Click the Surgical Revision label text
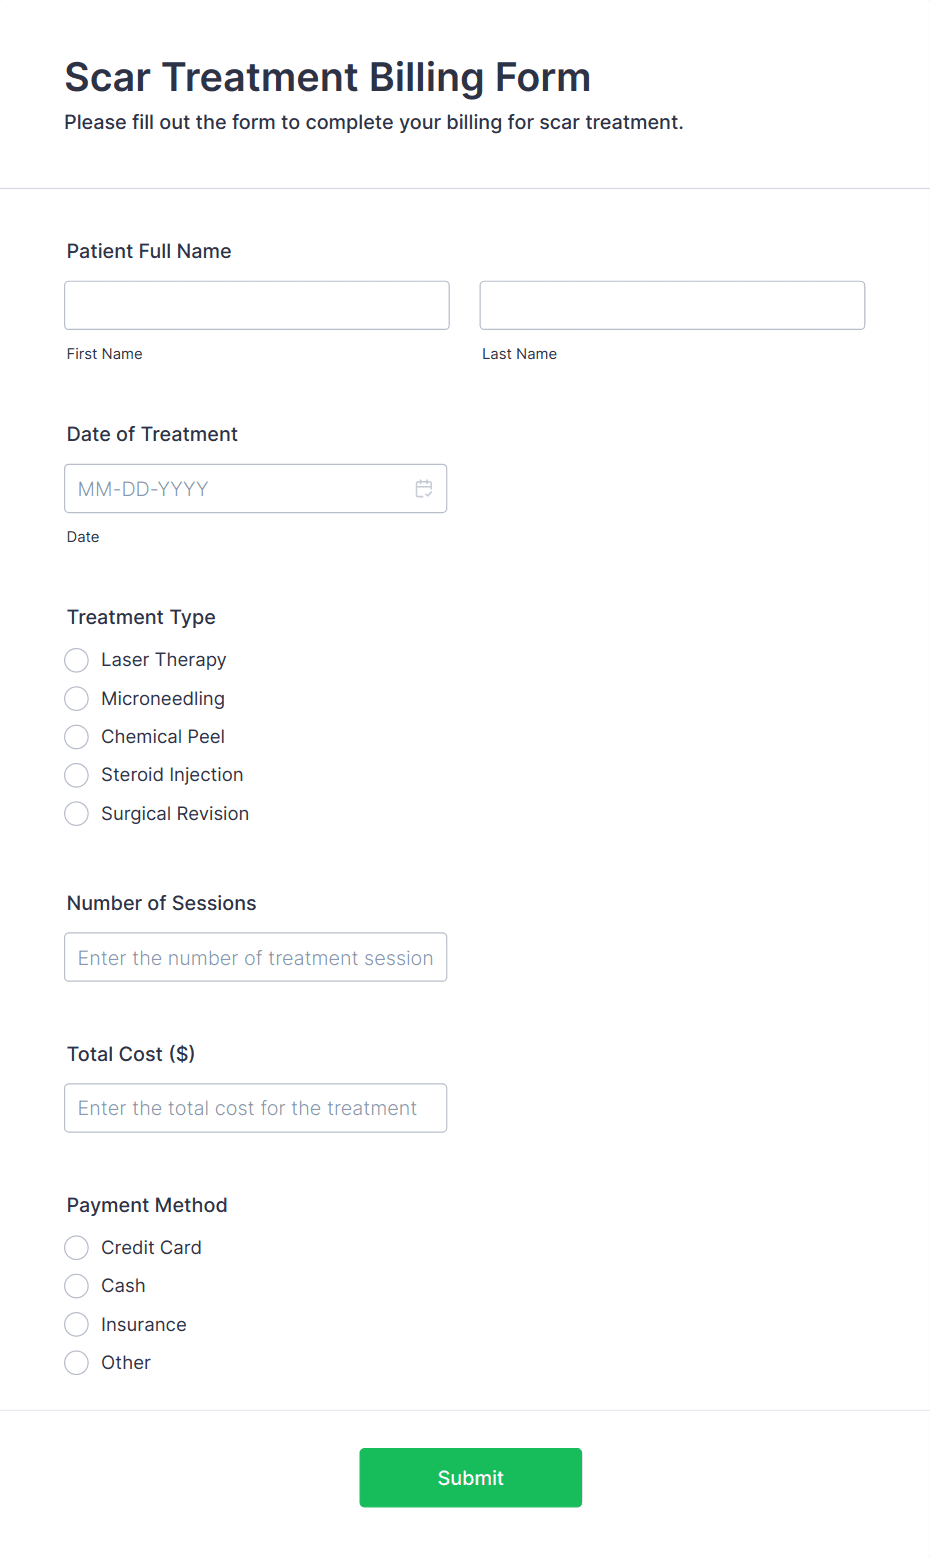The height and width of the screenshot is (1557, 930). (175, 814)
